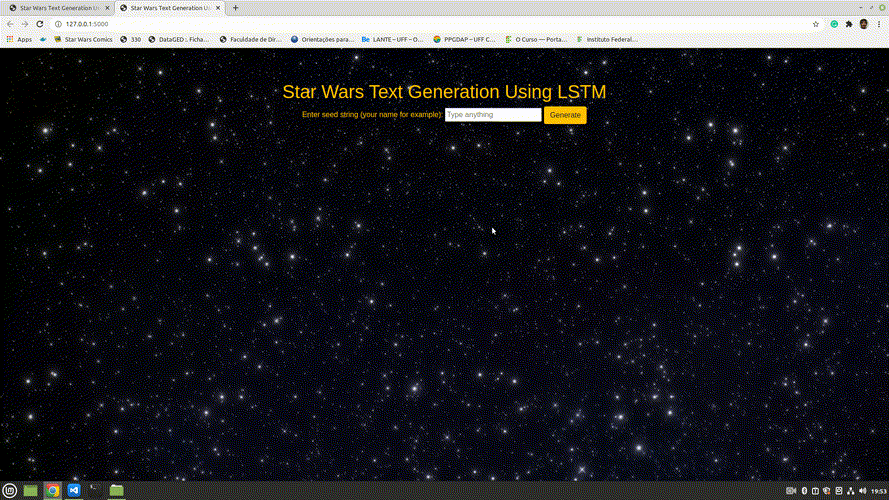Open a new browser tab
The width and height of the screenshot is (889, 500).
coord(235,8)
